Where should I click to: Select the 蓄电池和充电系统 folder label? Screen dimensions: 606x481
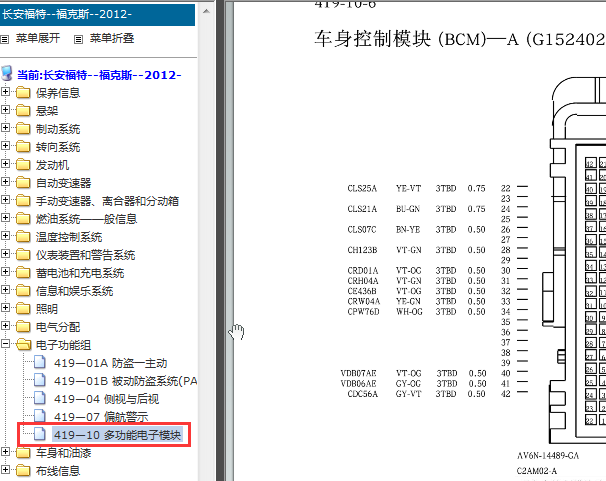point(80,273)
